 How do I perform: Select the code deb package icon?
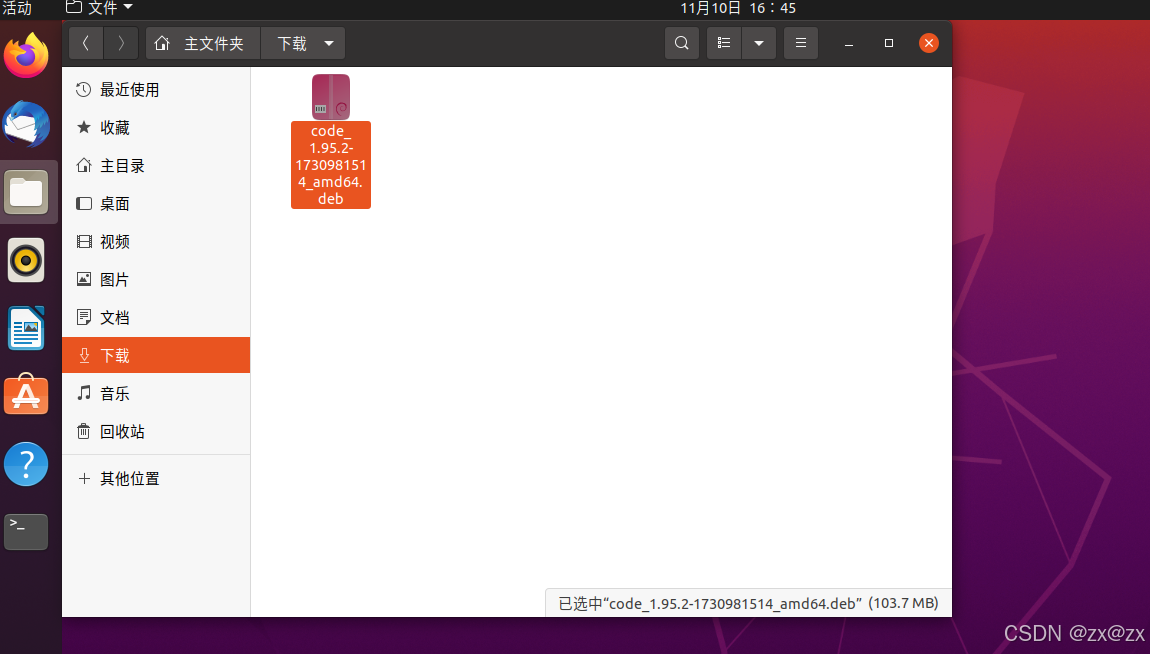point(331,97)
